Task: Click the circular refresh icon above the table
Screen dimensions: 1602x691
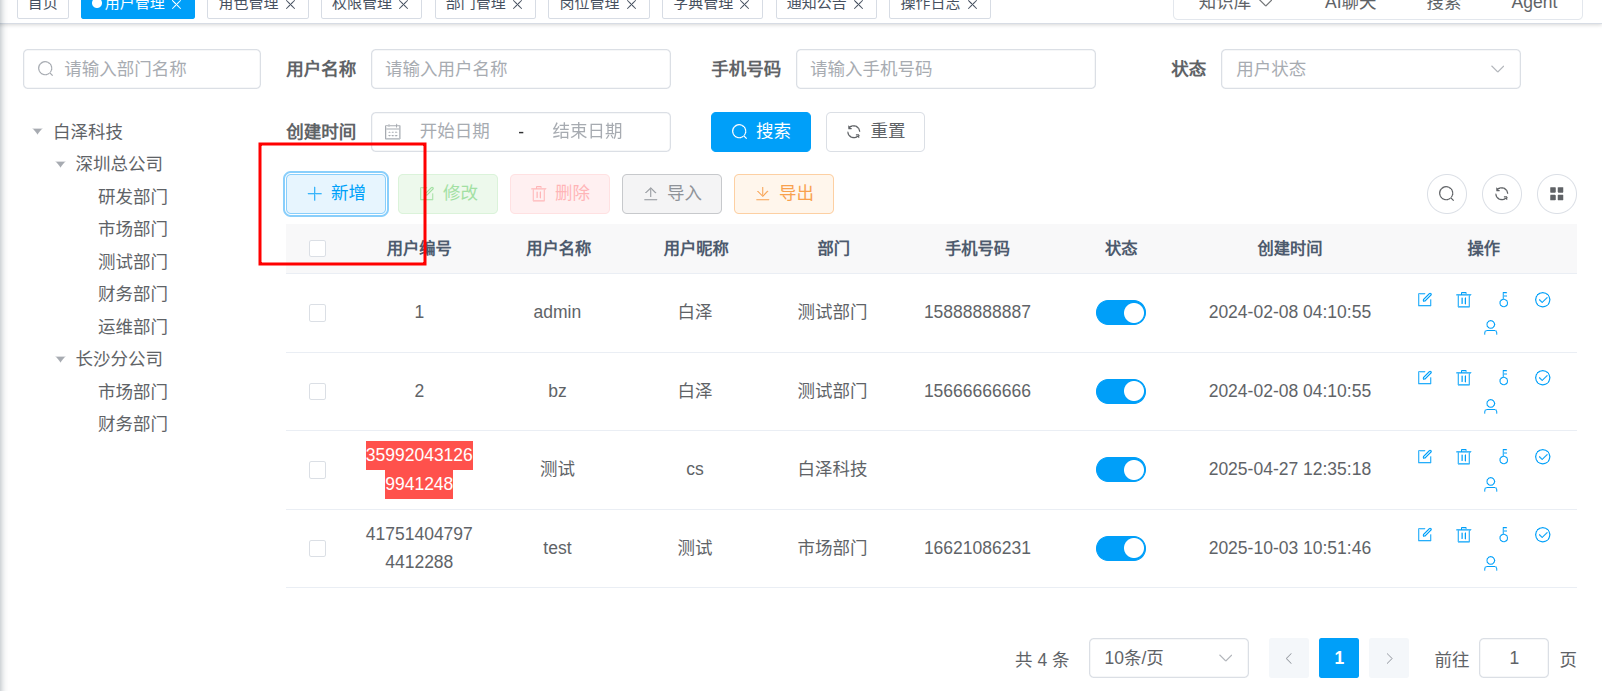Action: [x=1502, y=194]
